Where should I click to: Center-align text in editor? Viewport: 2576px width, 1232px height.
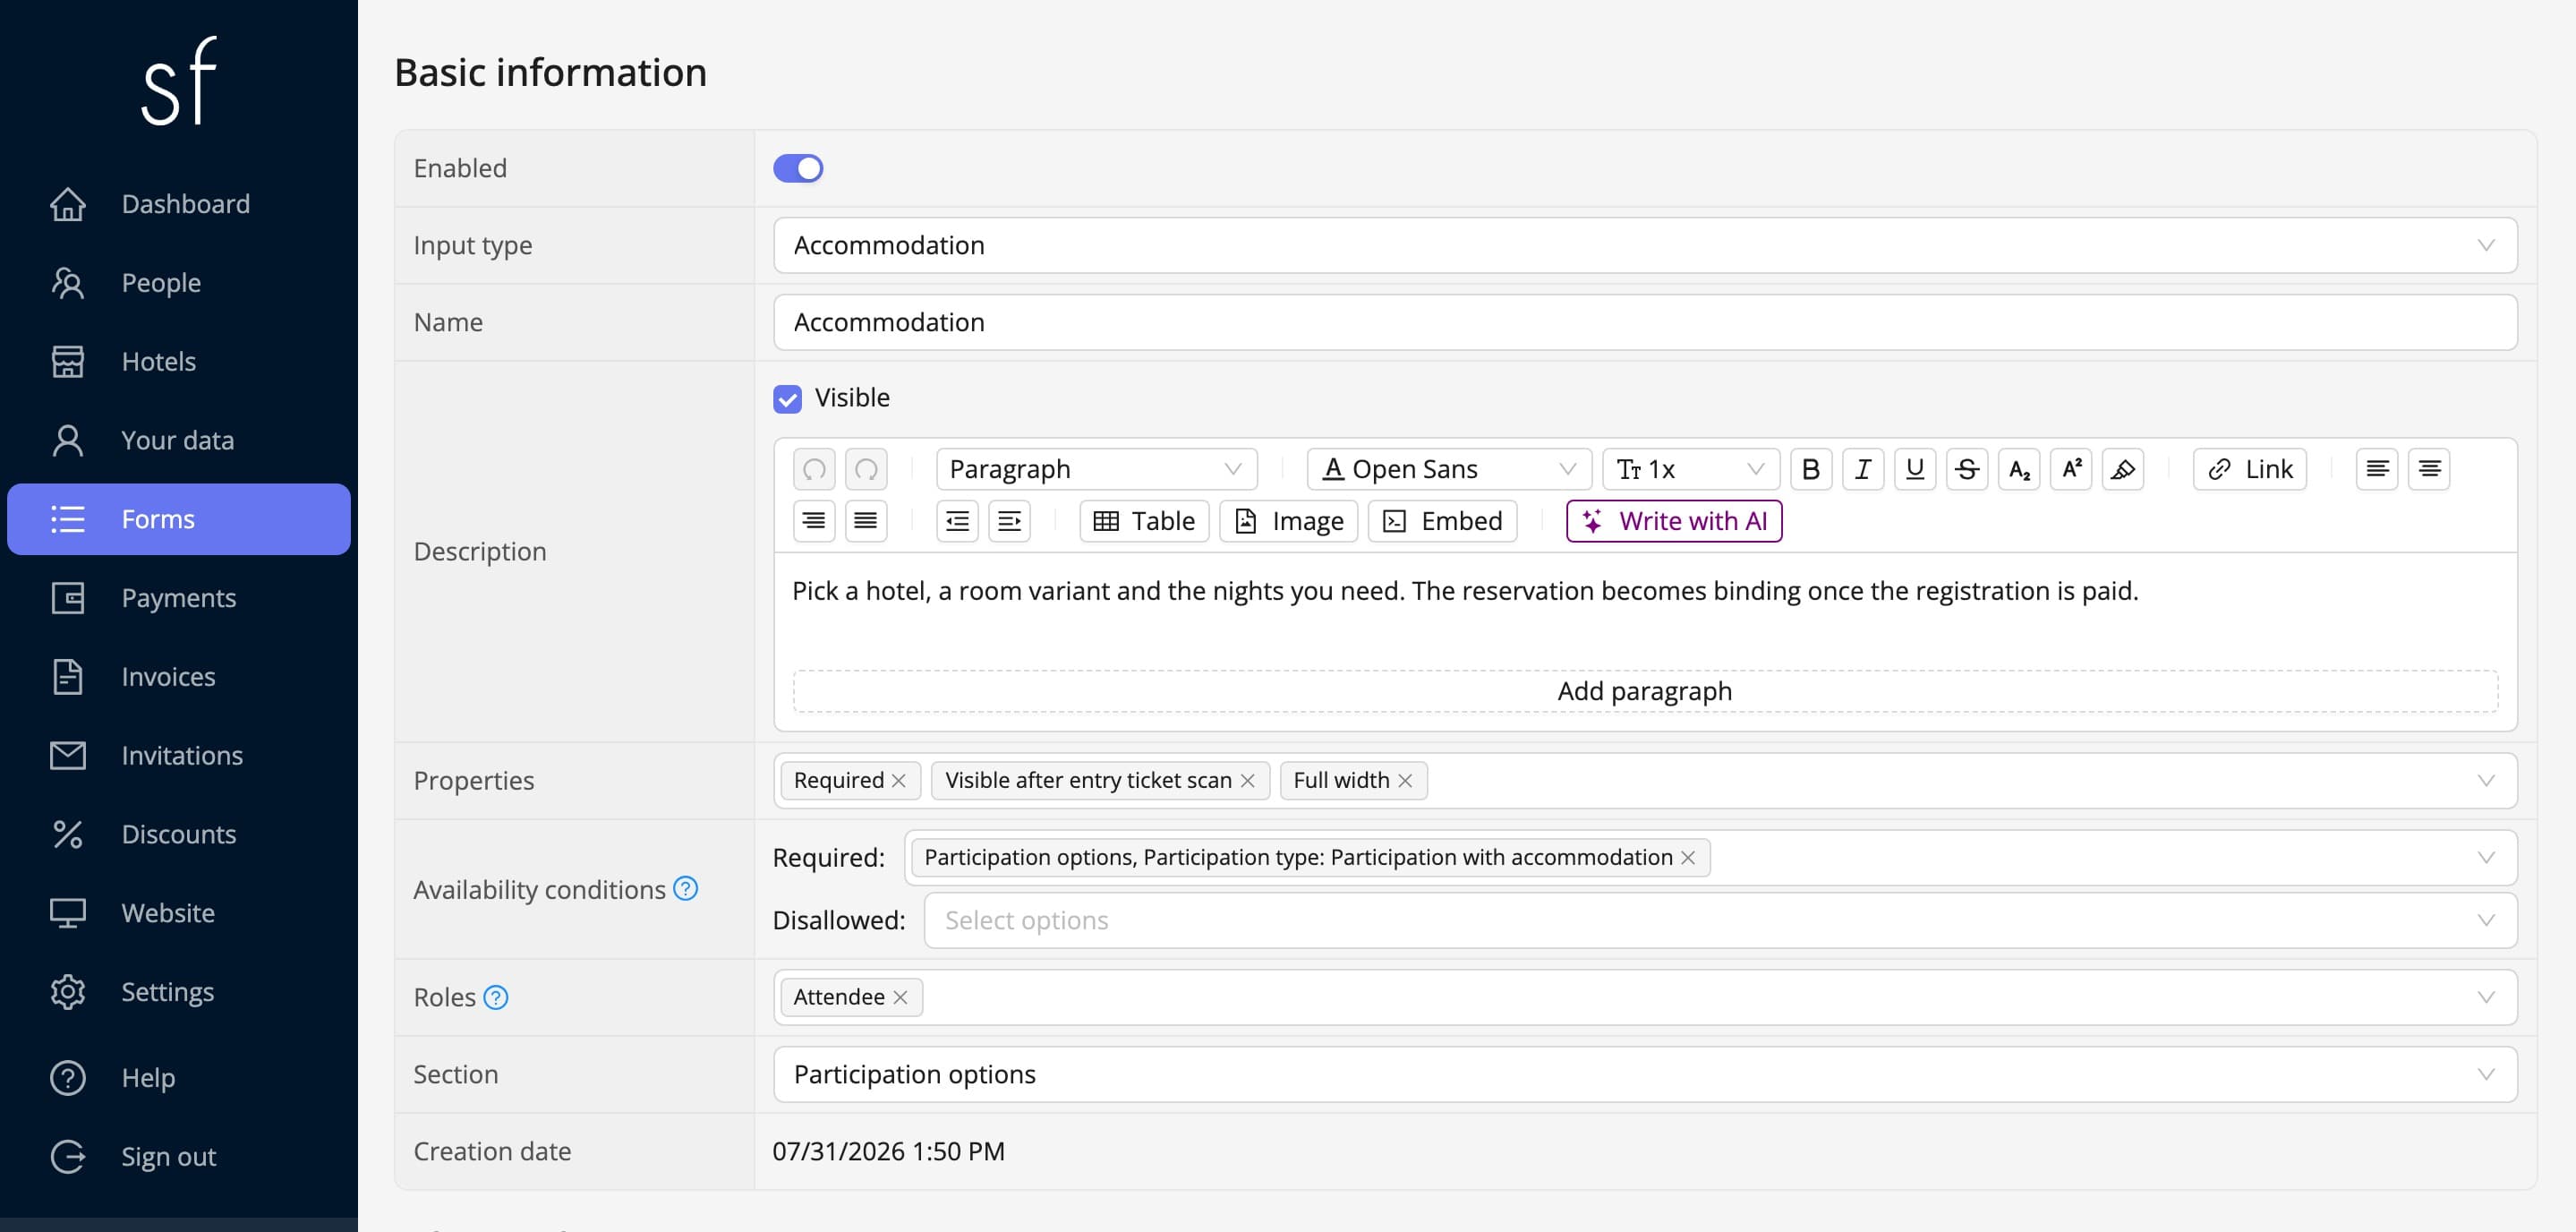2429,469
